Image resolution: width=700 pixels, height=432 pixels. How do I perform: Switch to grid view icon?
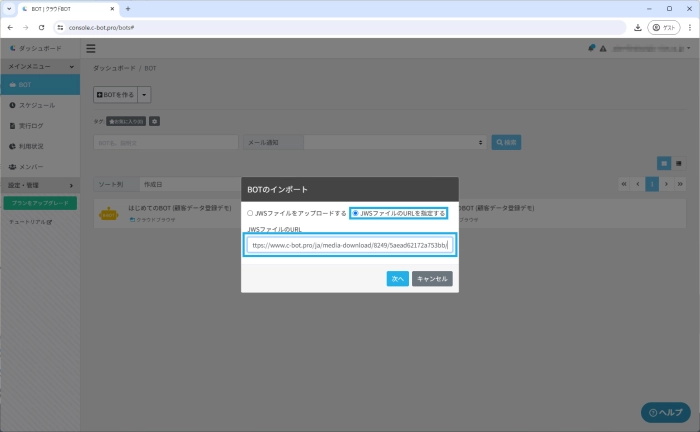click(x=663, y=162)
